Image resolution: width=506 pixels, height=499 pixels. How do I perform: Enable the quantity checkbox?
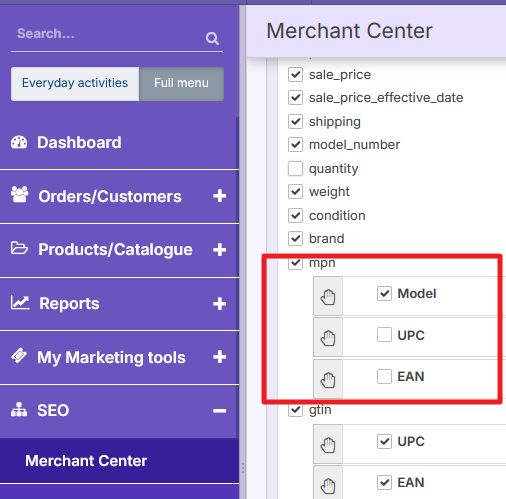[x=295, y=168]
